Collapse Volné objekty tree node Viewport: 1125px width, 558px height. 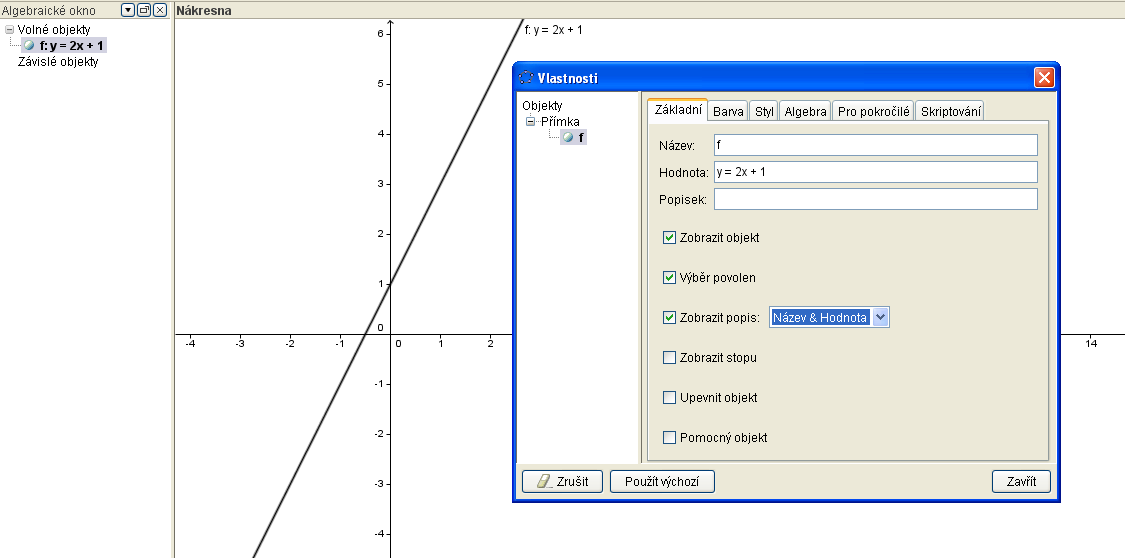tap(9, 29)
